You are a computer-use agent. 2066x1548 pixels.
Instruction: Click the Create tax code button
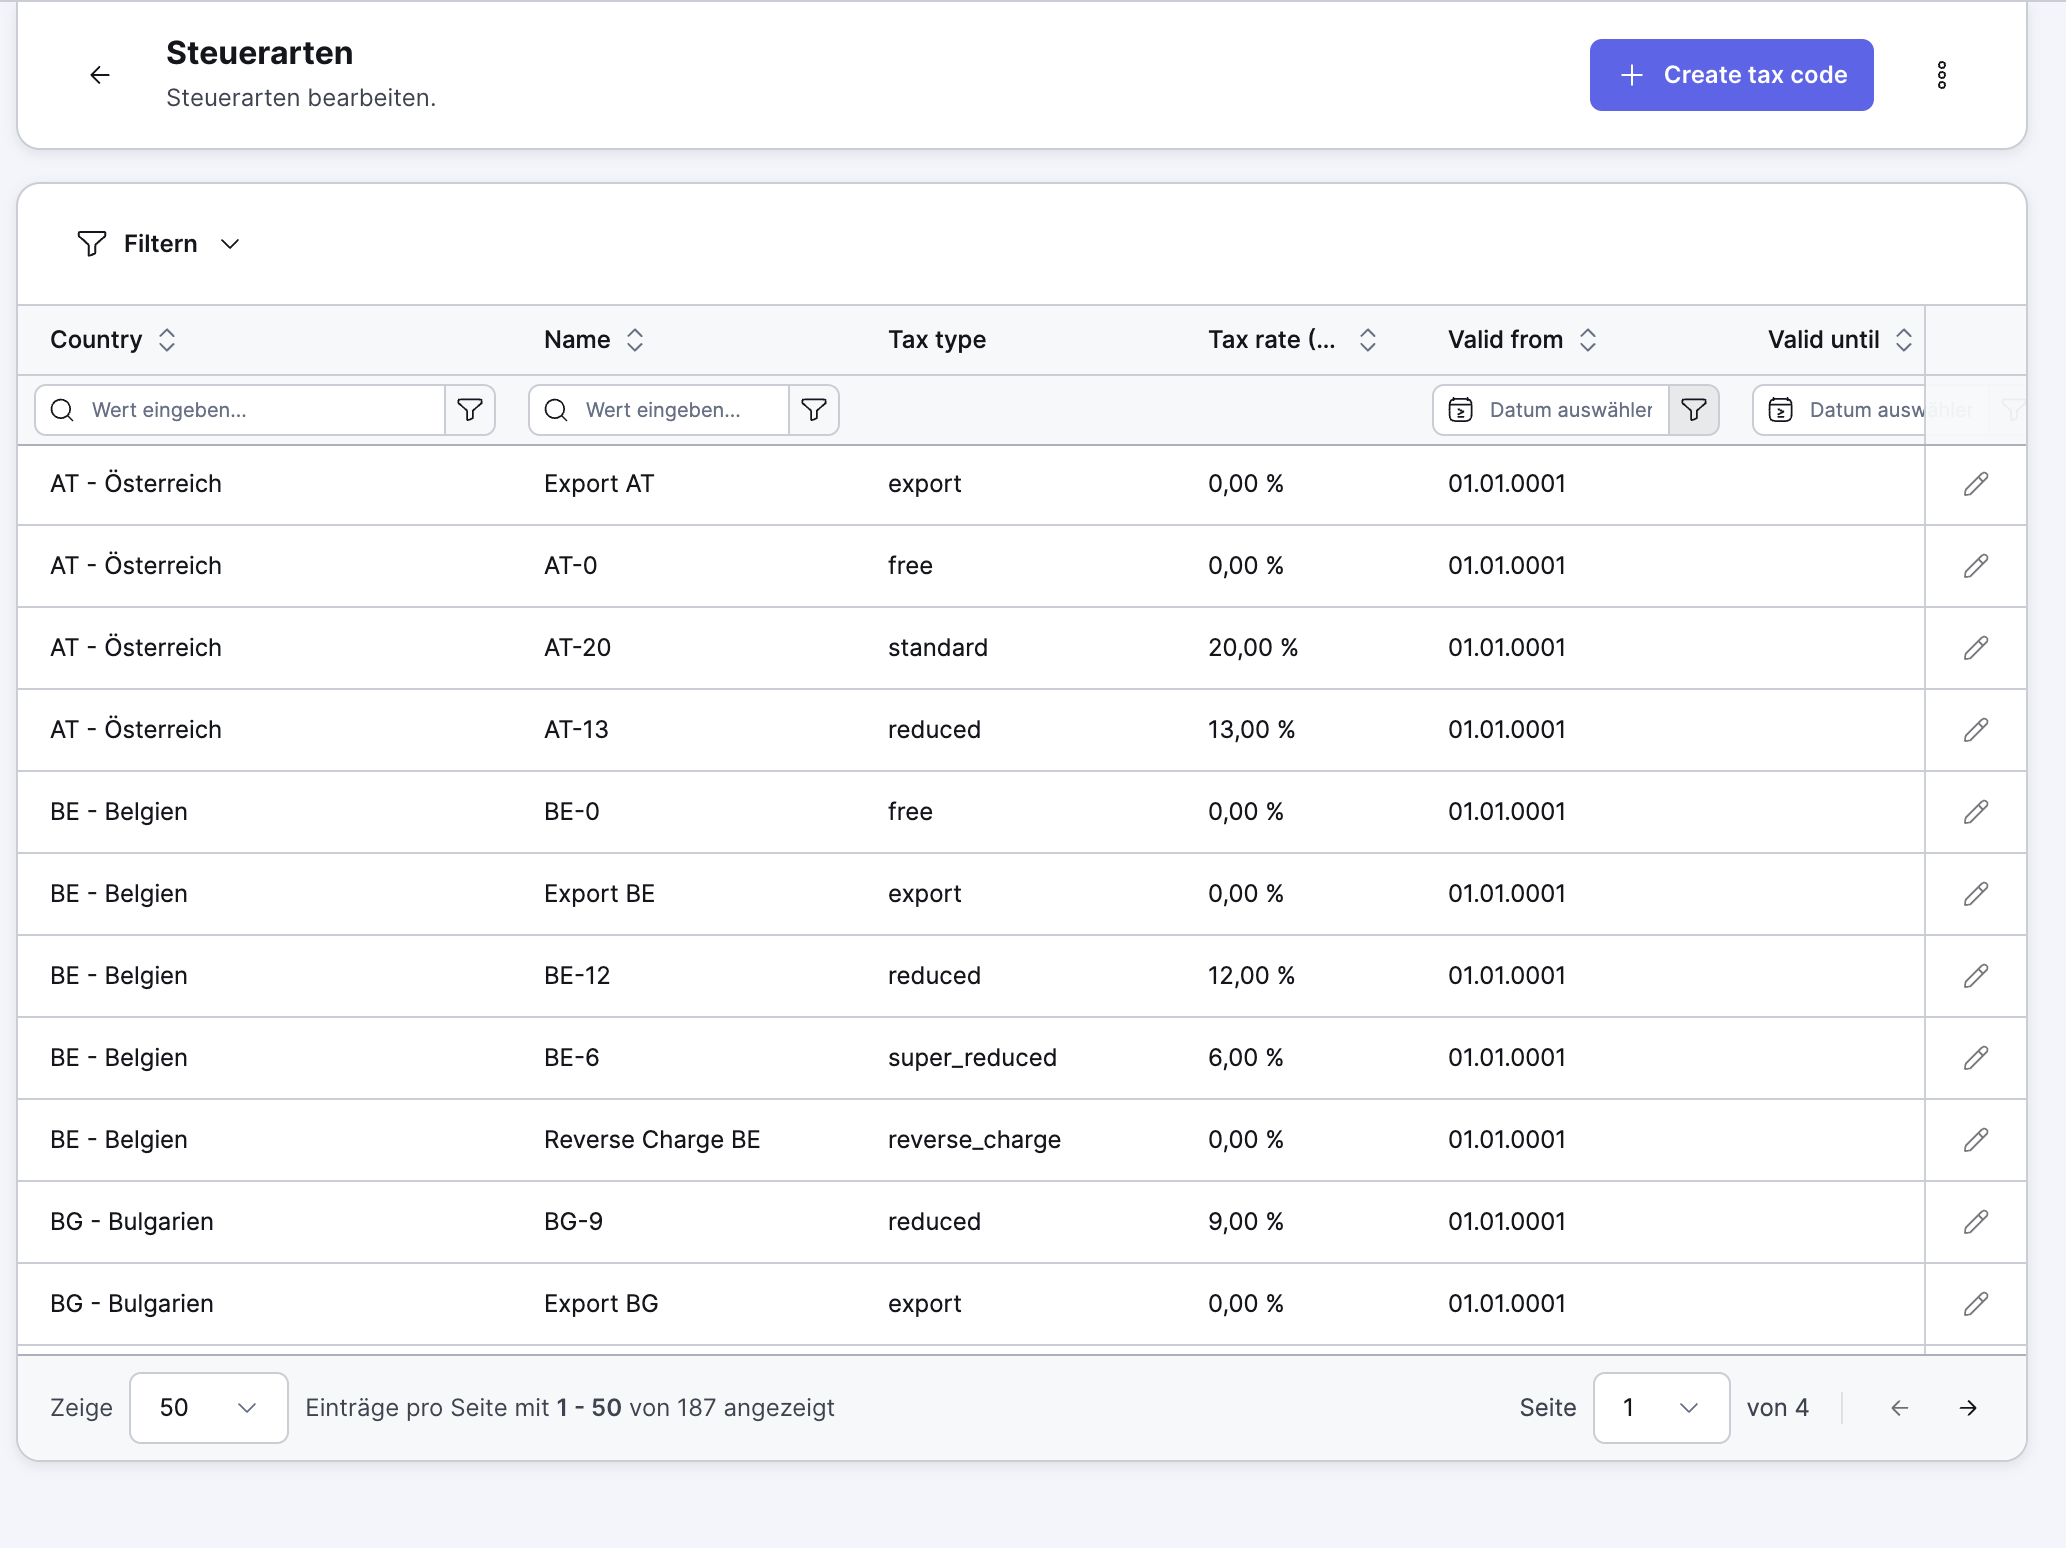(1731, 75)
